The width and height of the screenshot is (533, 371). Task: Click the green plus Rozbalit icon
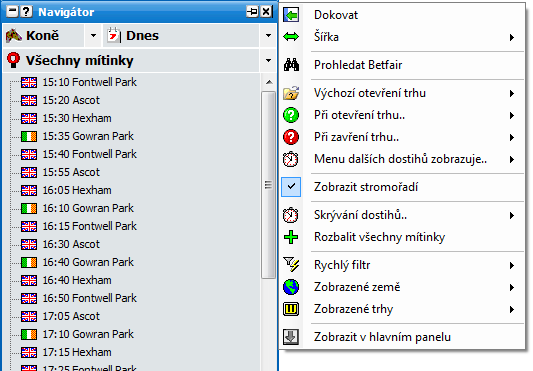click(x=291, y=237)
